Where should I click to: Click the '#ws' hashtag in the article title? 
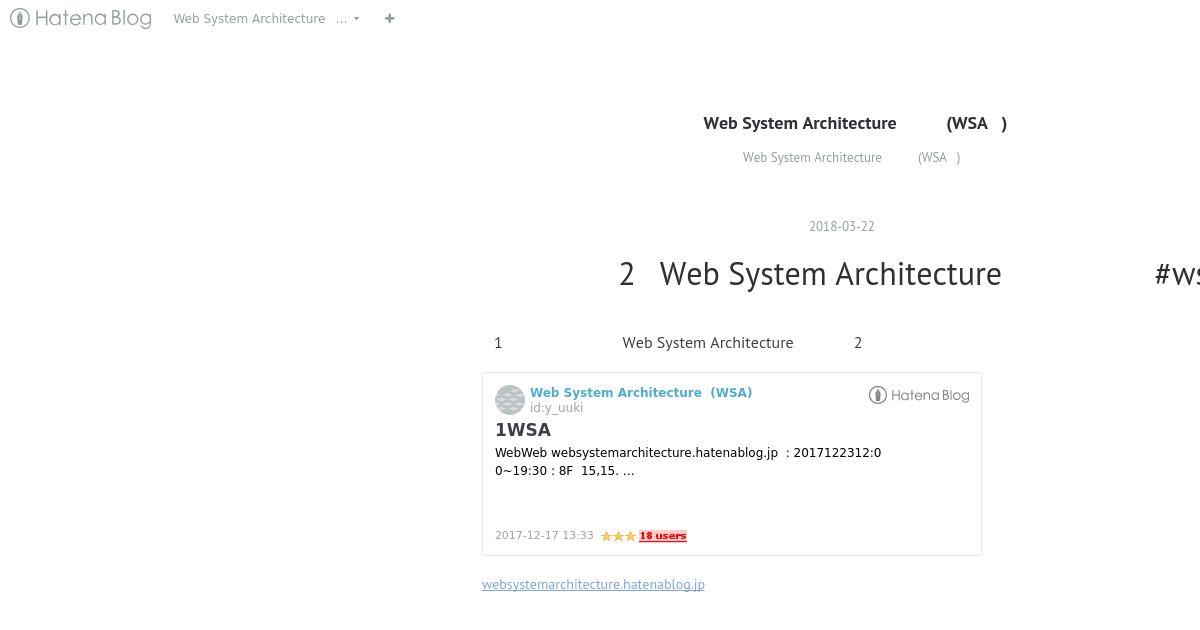point(1177,274)
